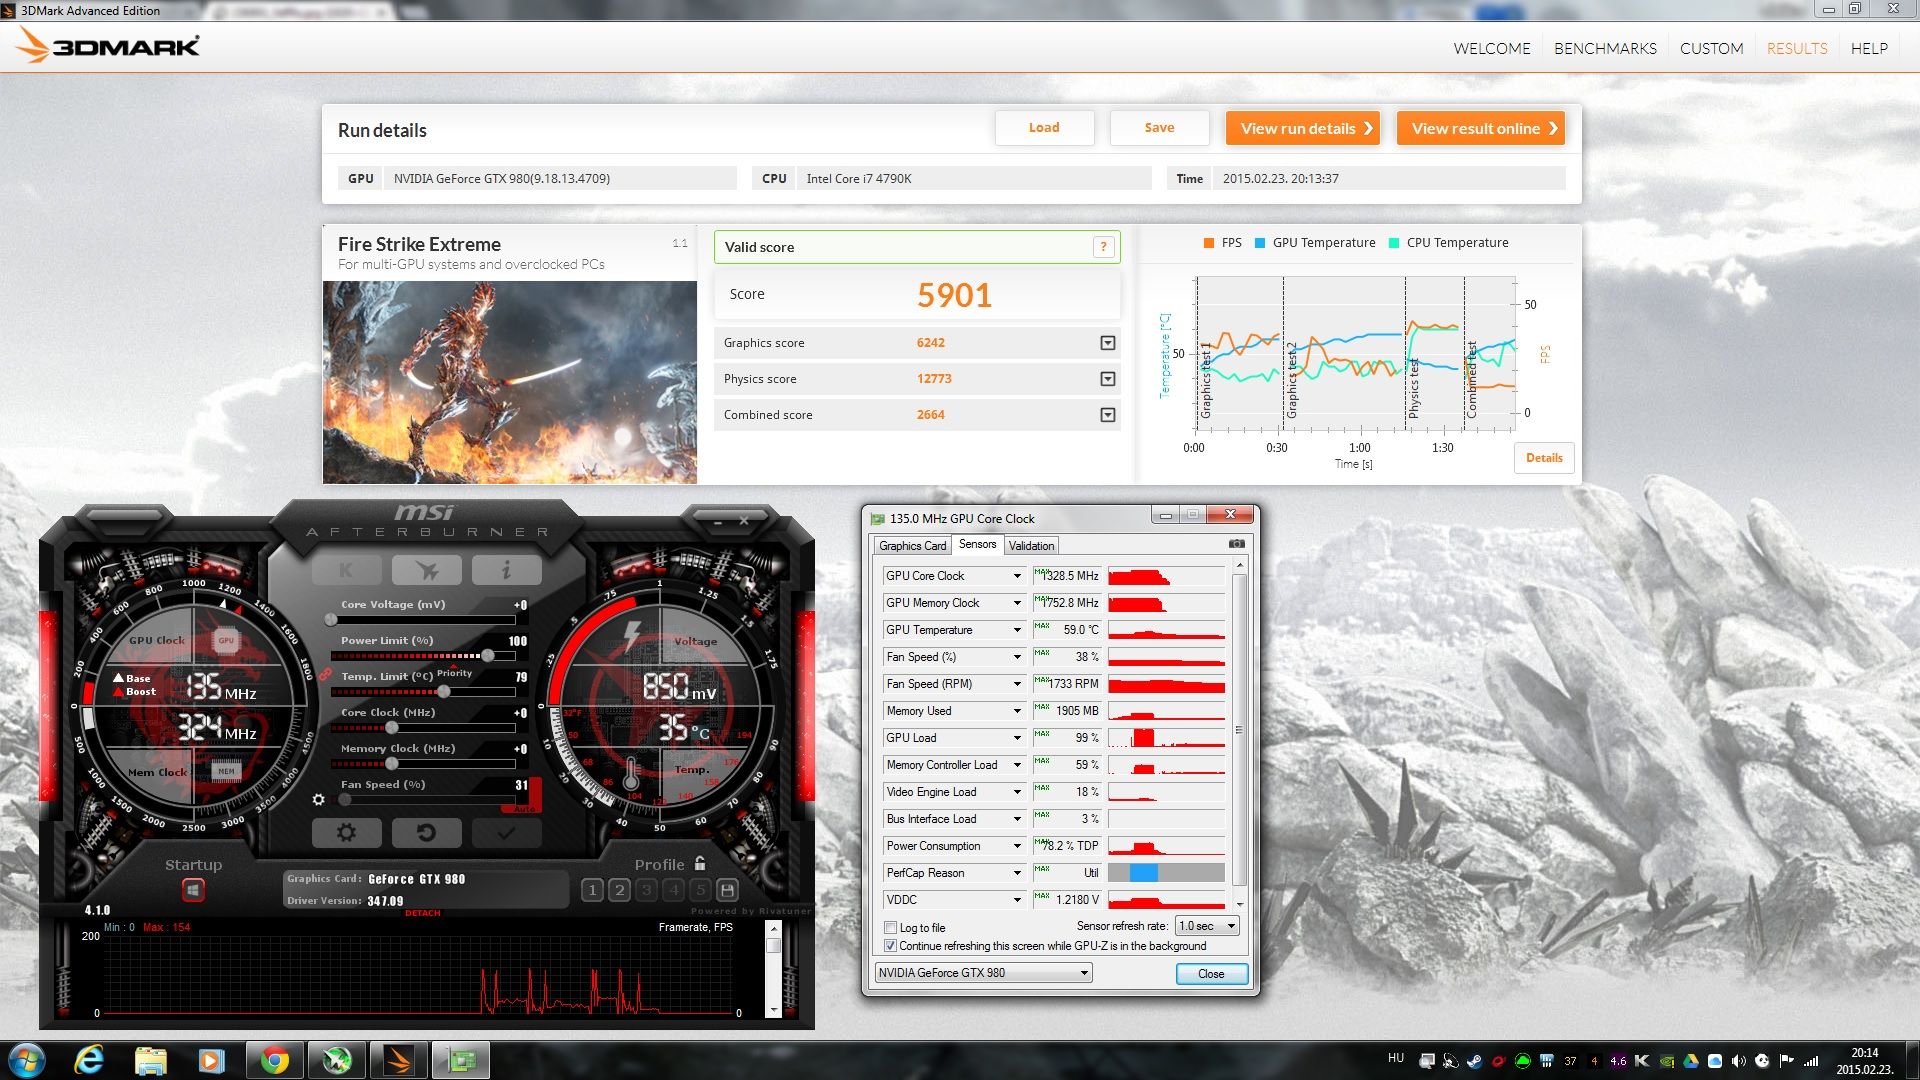Switch to Graphics Card tab in GPU-Z
The image size is (1920, 1080).
tap(912, 545)
